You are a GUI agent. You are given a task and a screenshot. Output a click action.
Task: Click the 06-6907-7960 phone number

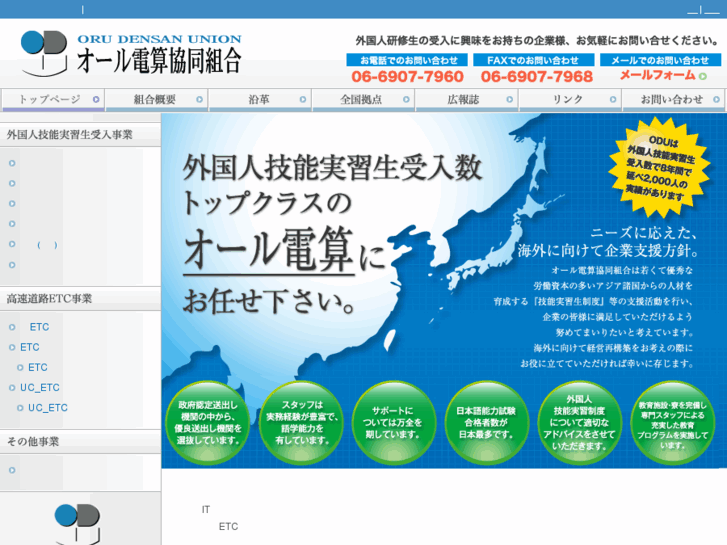(408, 77)
